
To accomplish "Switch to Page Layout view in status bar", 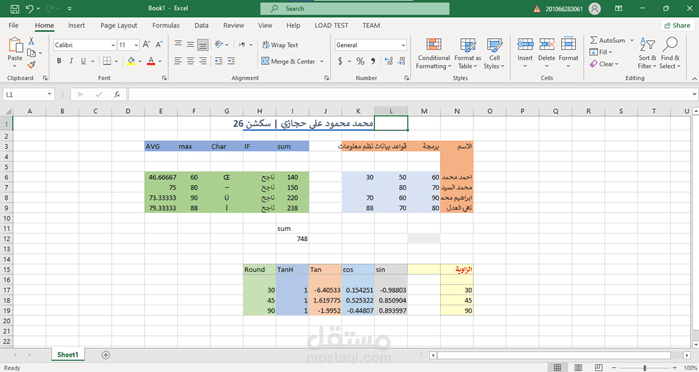I will coord(578,368).
